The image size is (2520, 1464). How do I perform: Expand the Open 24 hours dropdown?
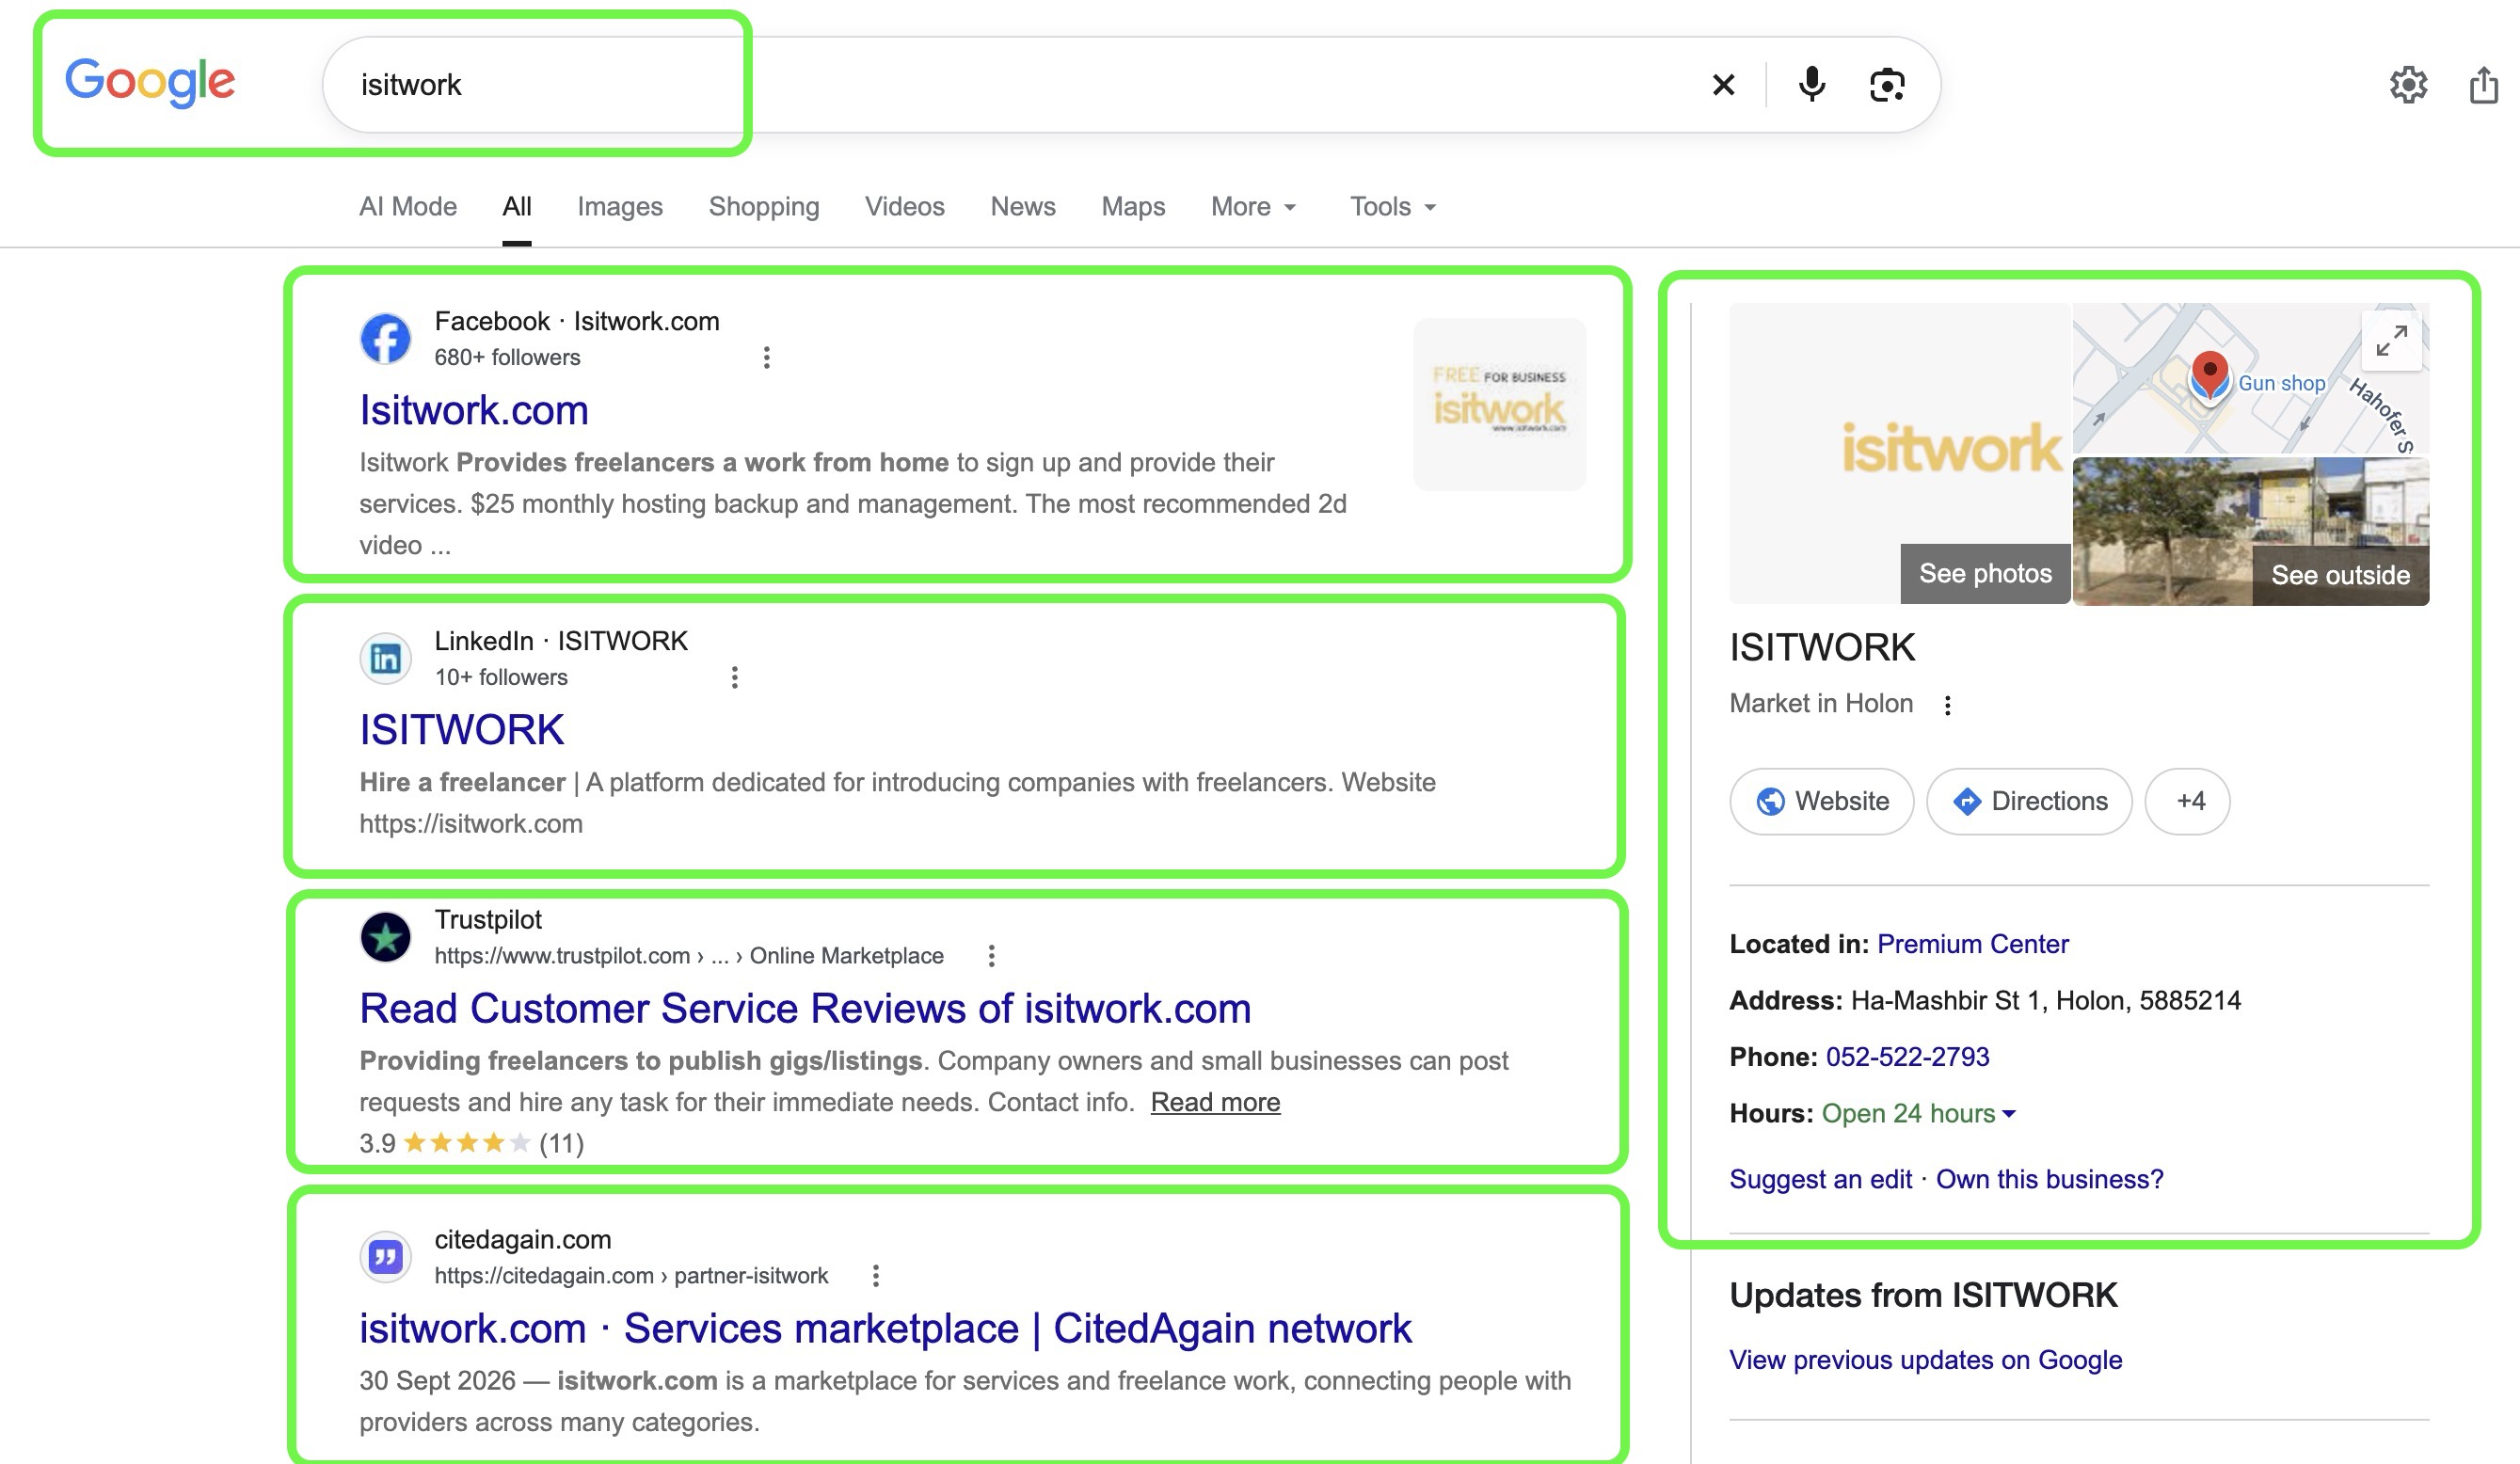[1918, 1114]
